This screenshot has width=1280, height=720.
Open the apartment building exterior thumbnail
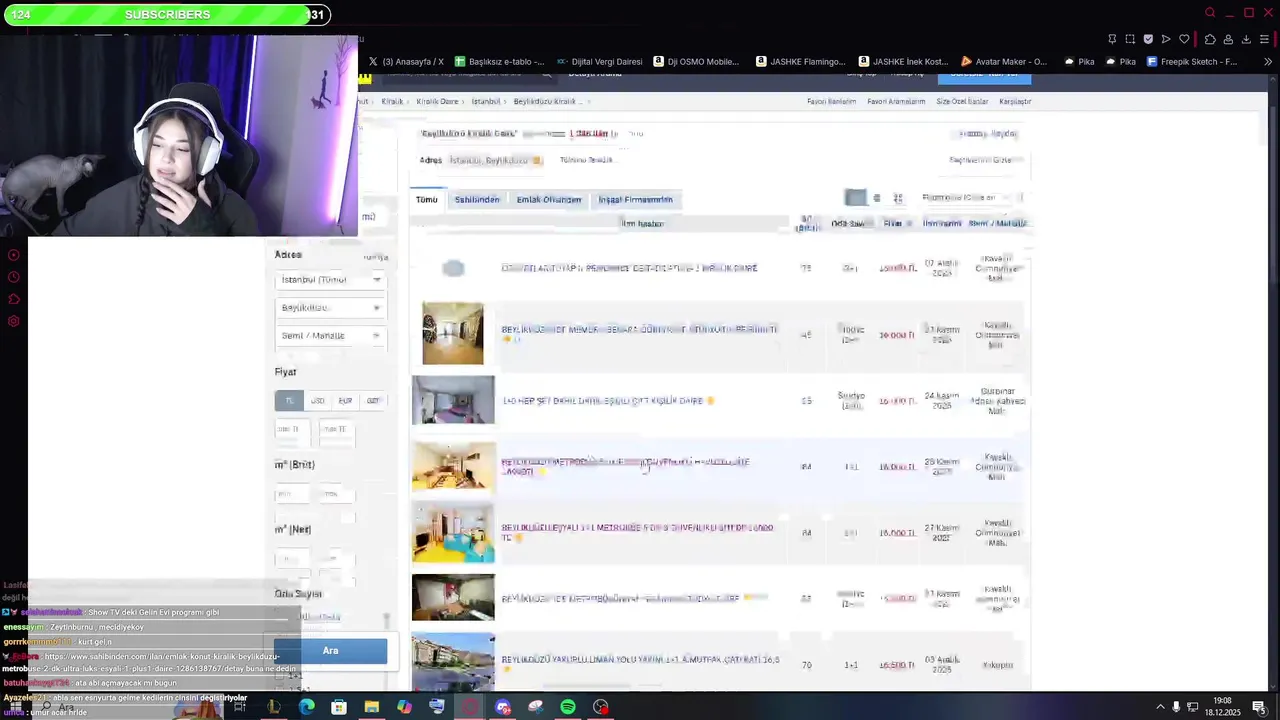(453, 662)
